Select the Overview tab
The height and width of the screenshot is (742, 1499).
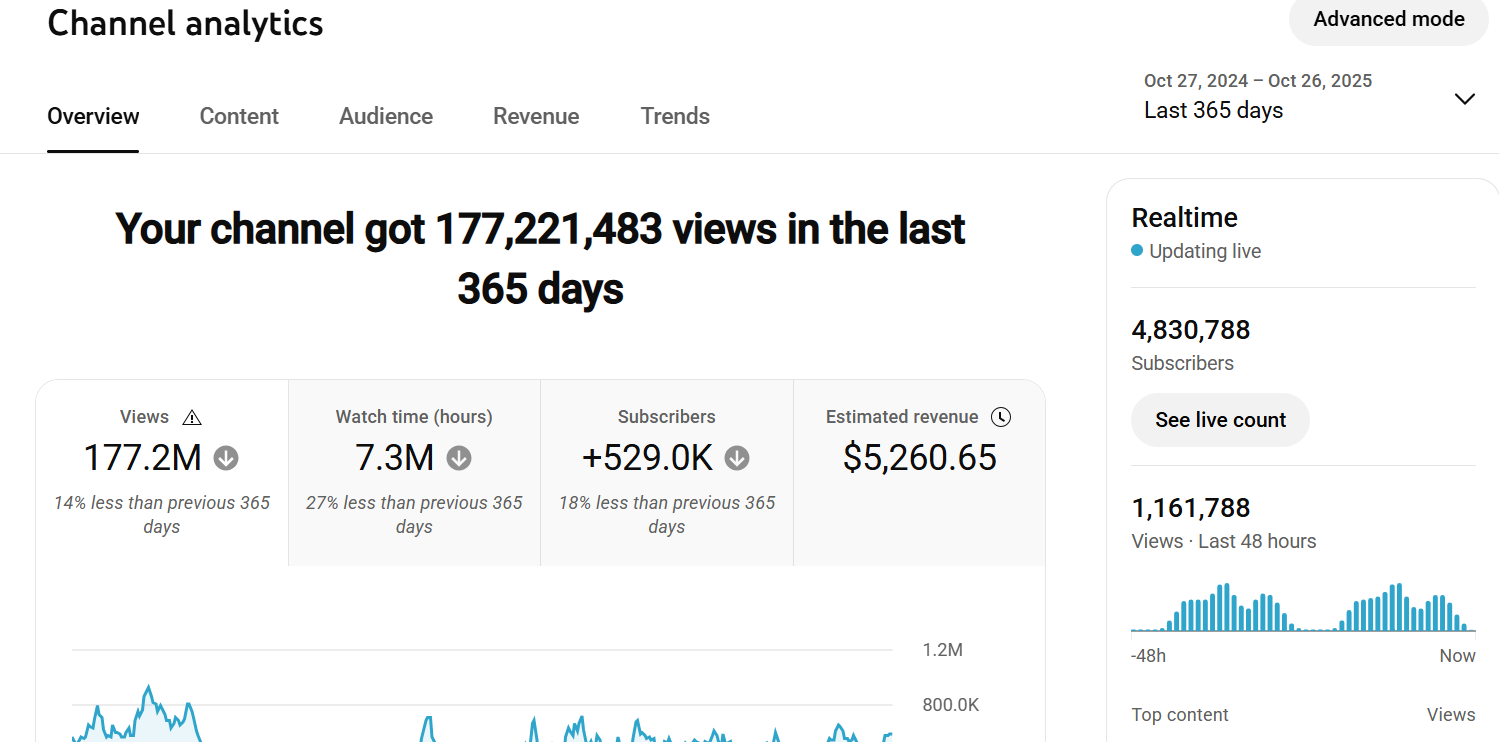pos(93,116)
